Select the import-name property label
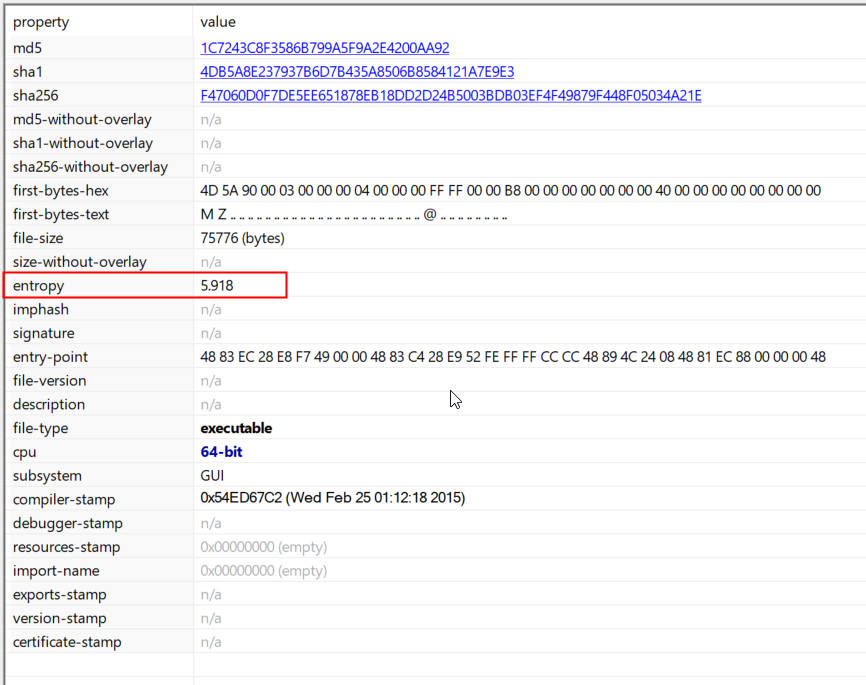Viewport: 866px width, 685px height. pos(56,571)
